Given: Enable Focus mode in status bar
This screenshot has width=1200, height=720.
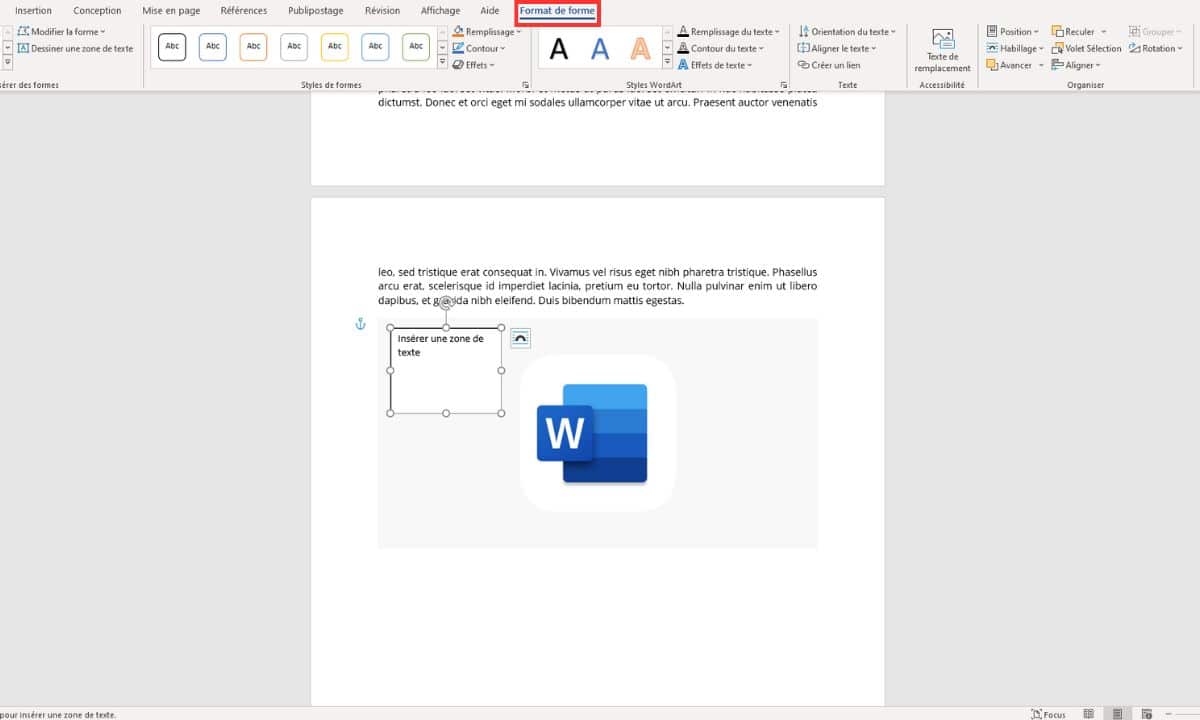Looking at the screenshot, I should click(x=1048, y=714).
